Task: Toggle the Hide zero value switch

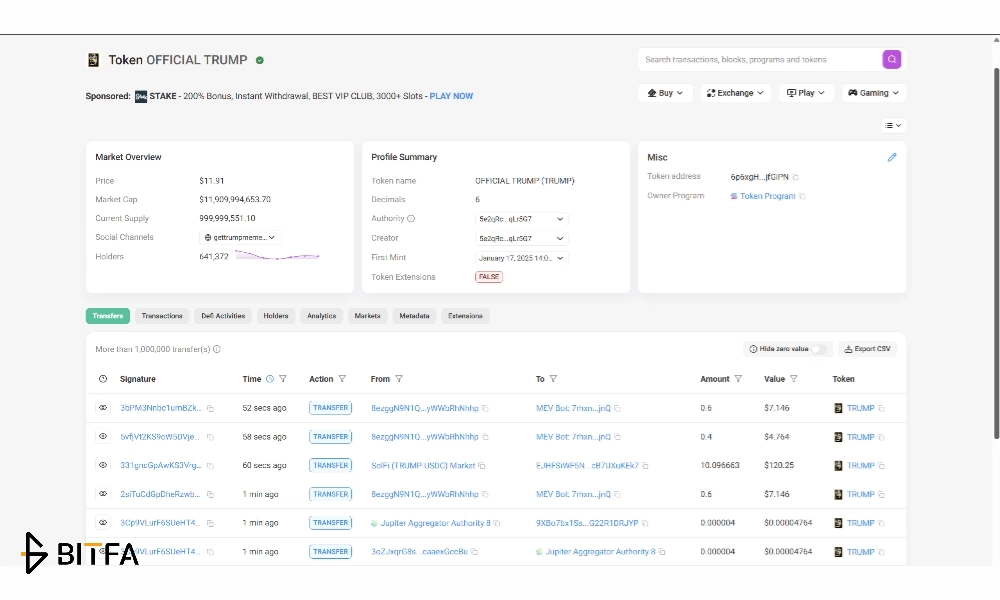Action: click(819, 349)
